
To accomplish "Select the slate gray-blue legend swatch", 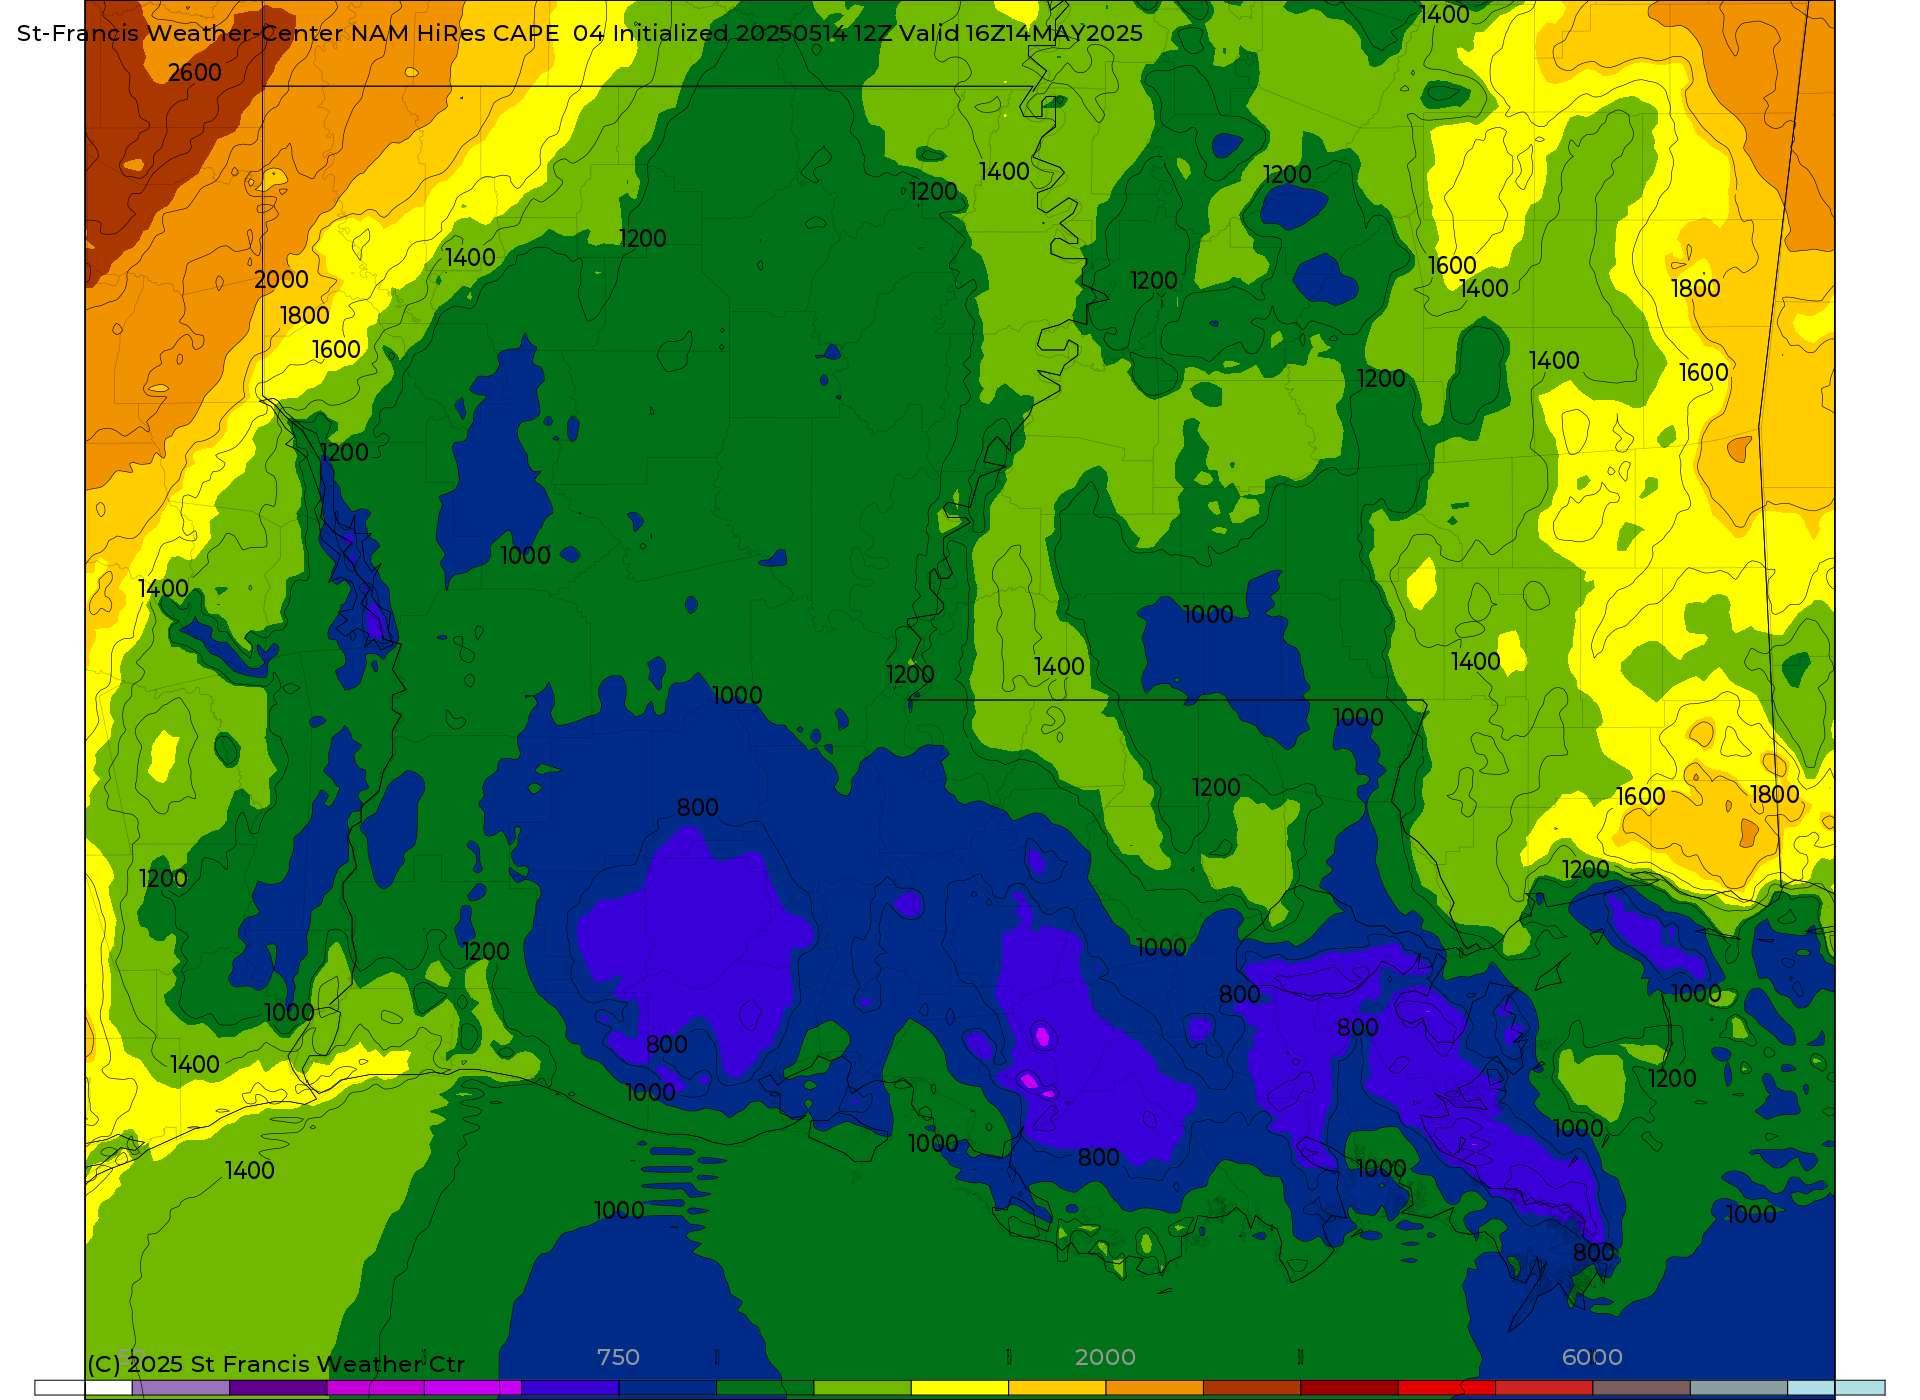I will pyautogui.click(x=1738, y=1388).
